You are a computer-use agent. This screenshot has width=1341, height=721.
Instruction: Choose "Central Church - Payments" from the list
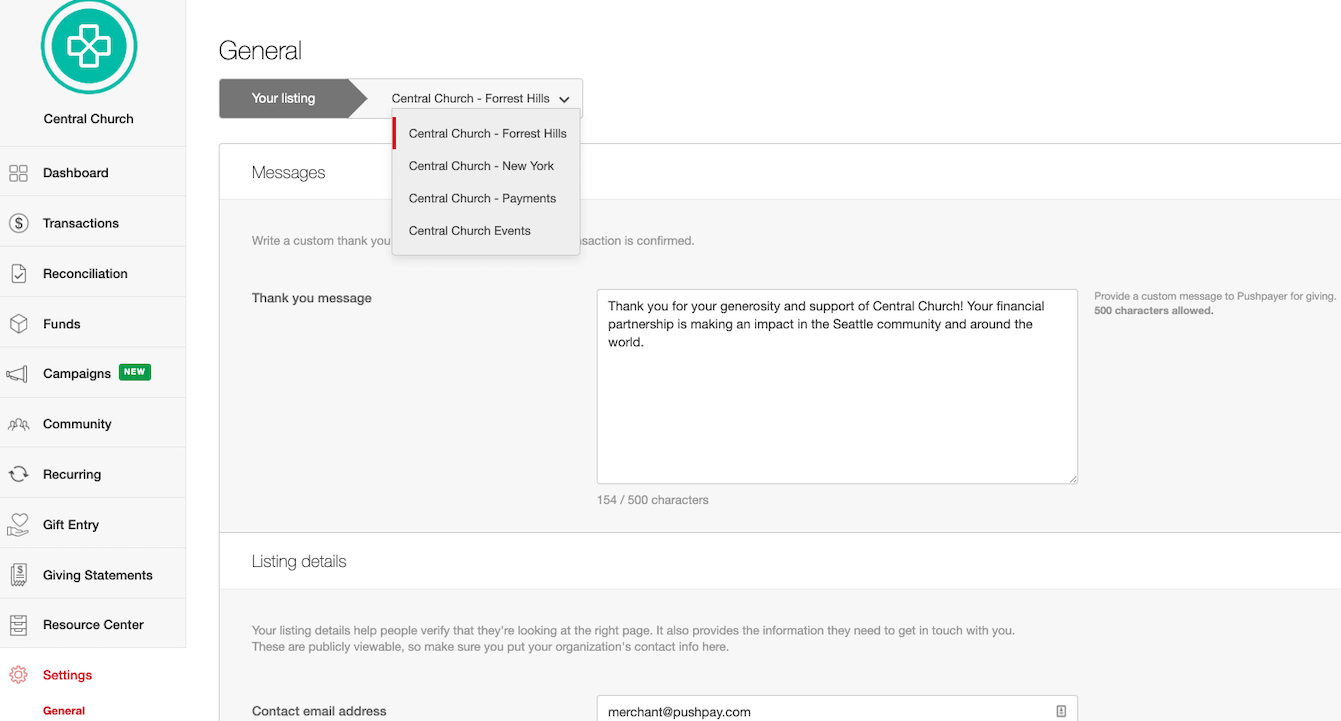[x=482, y=198]
